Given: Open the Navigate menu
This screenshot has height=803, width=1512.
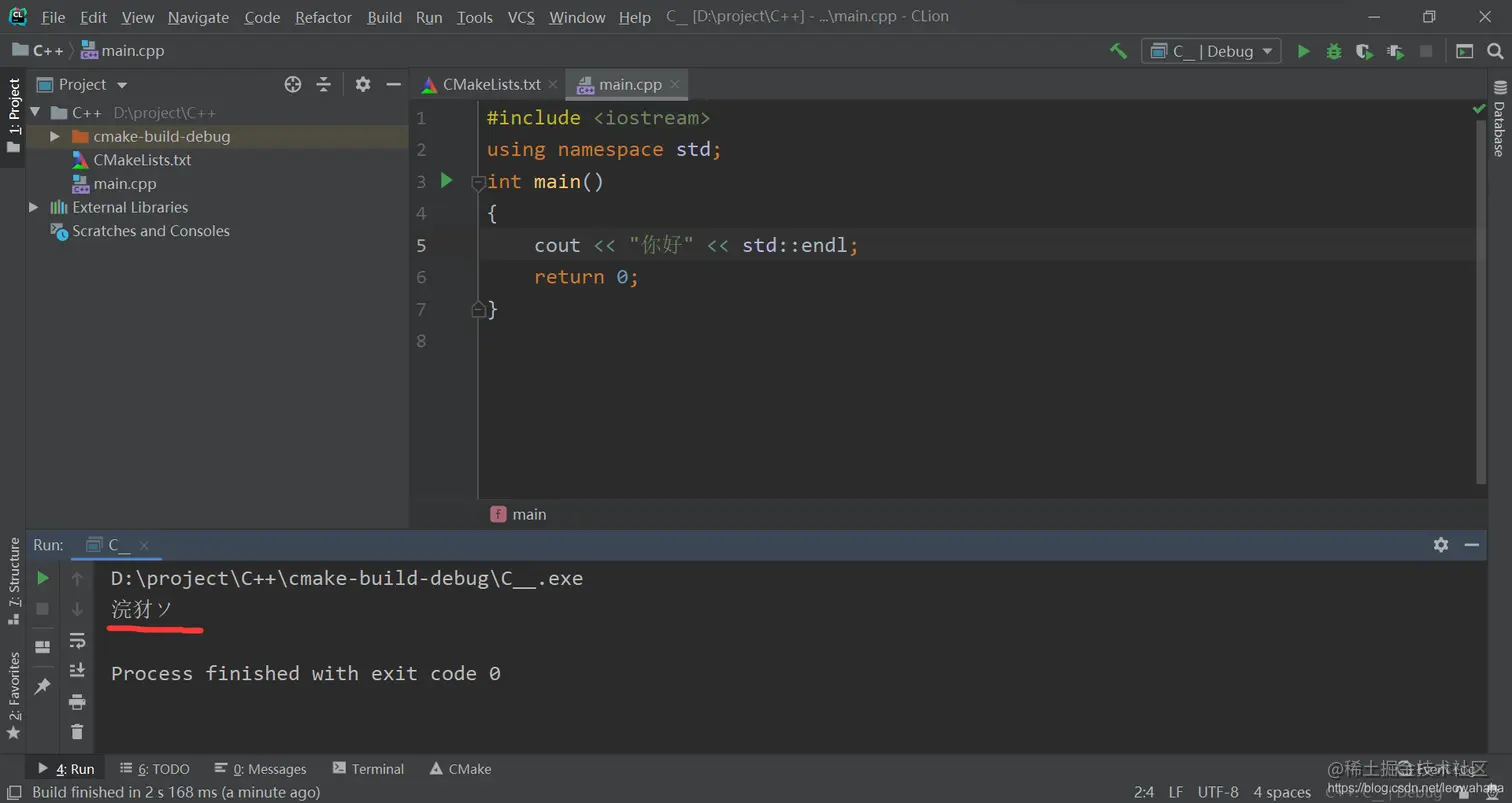Looking at the screenshot, I should coord(198,17).
